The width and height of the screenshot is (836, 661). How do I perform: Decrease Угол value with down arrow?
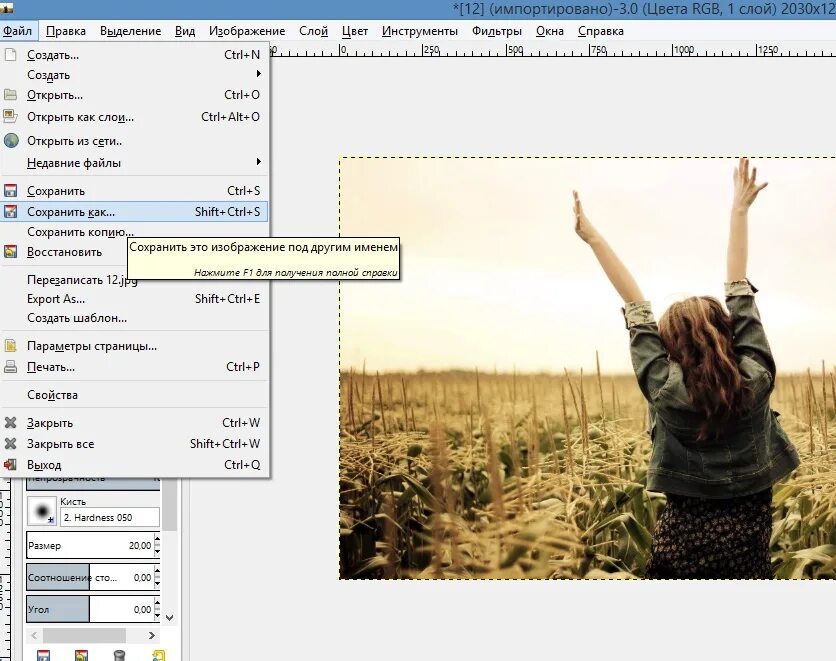click(157, 615)
